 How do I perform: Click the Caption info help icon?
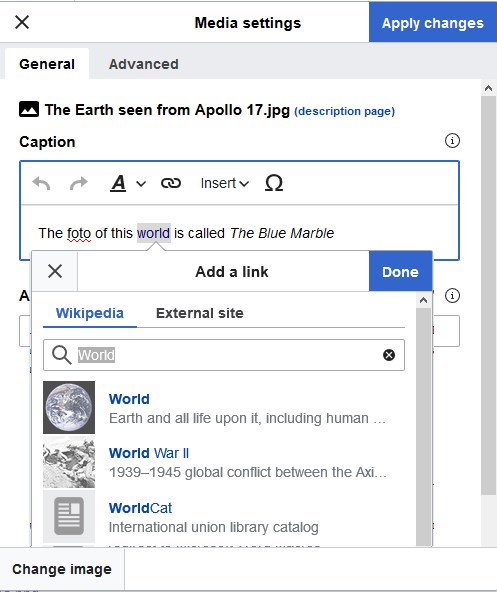click(452, 141)
